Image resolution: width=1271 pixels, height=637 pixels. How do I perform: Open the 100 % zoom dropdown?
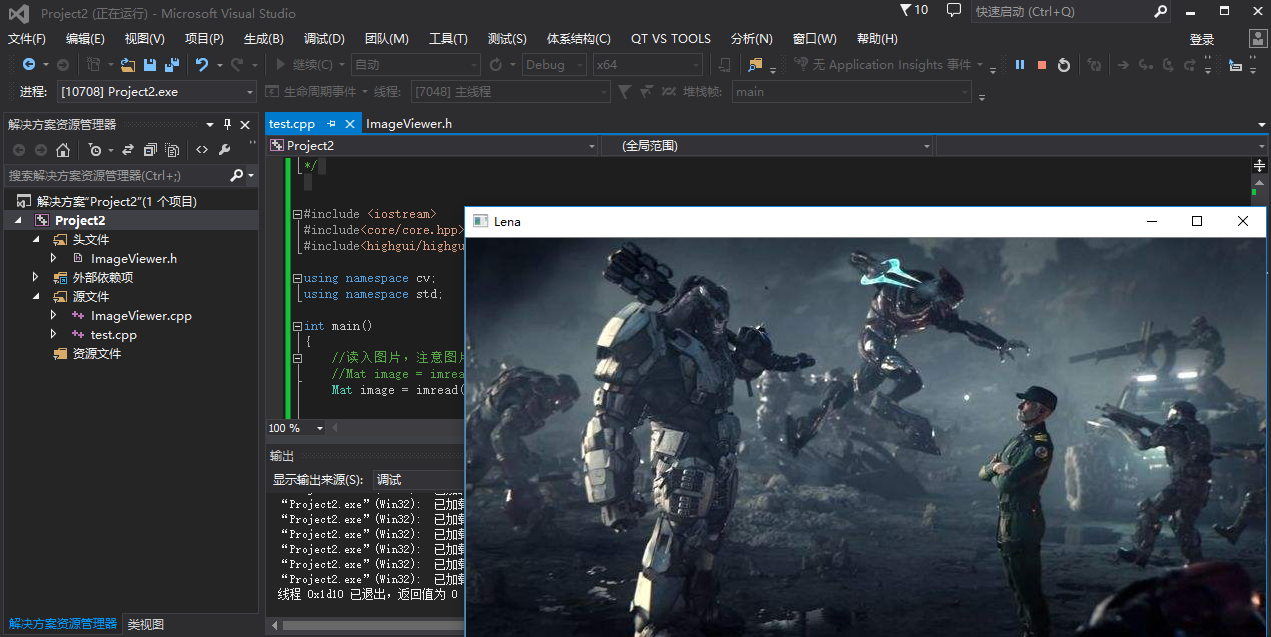point(320,428)
